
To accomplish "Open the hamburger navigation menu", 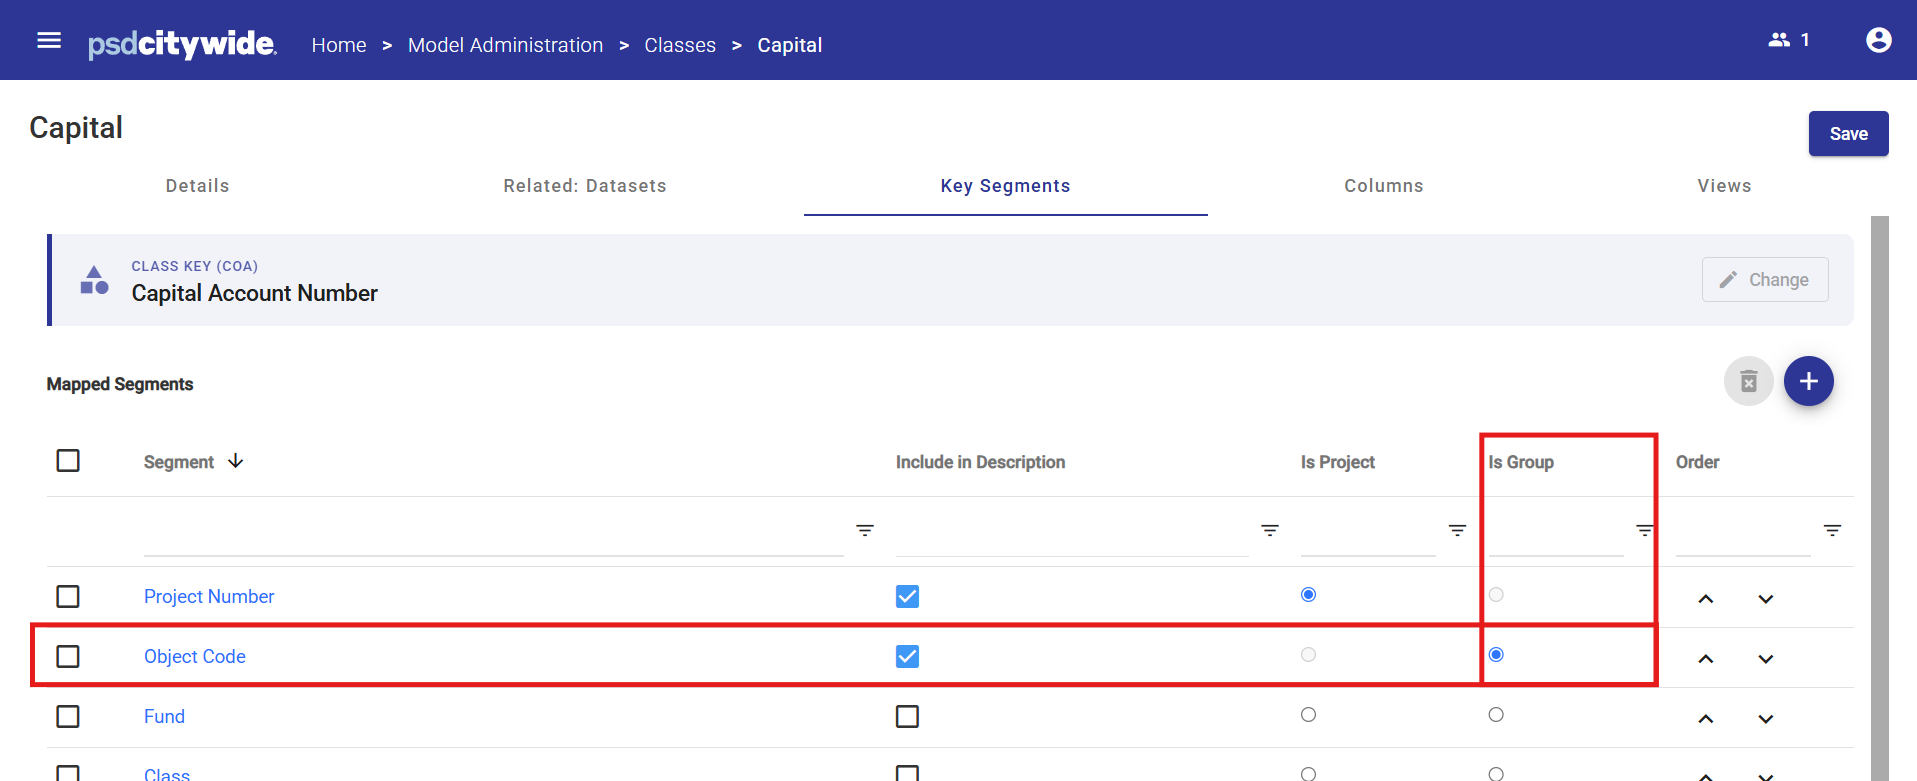I will coord(49,40).
